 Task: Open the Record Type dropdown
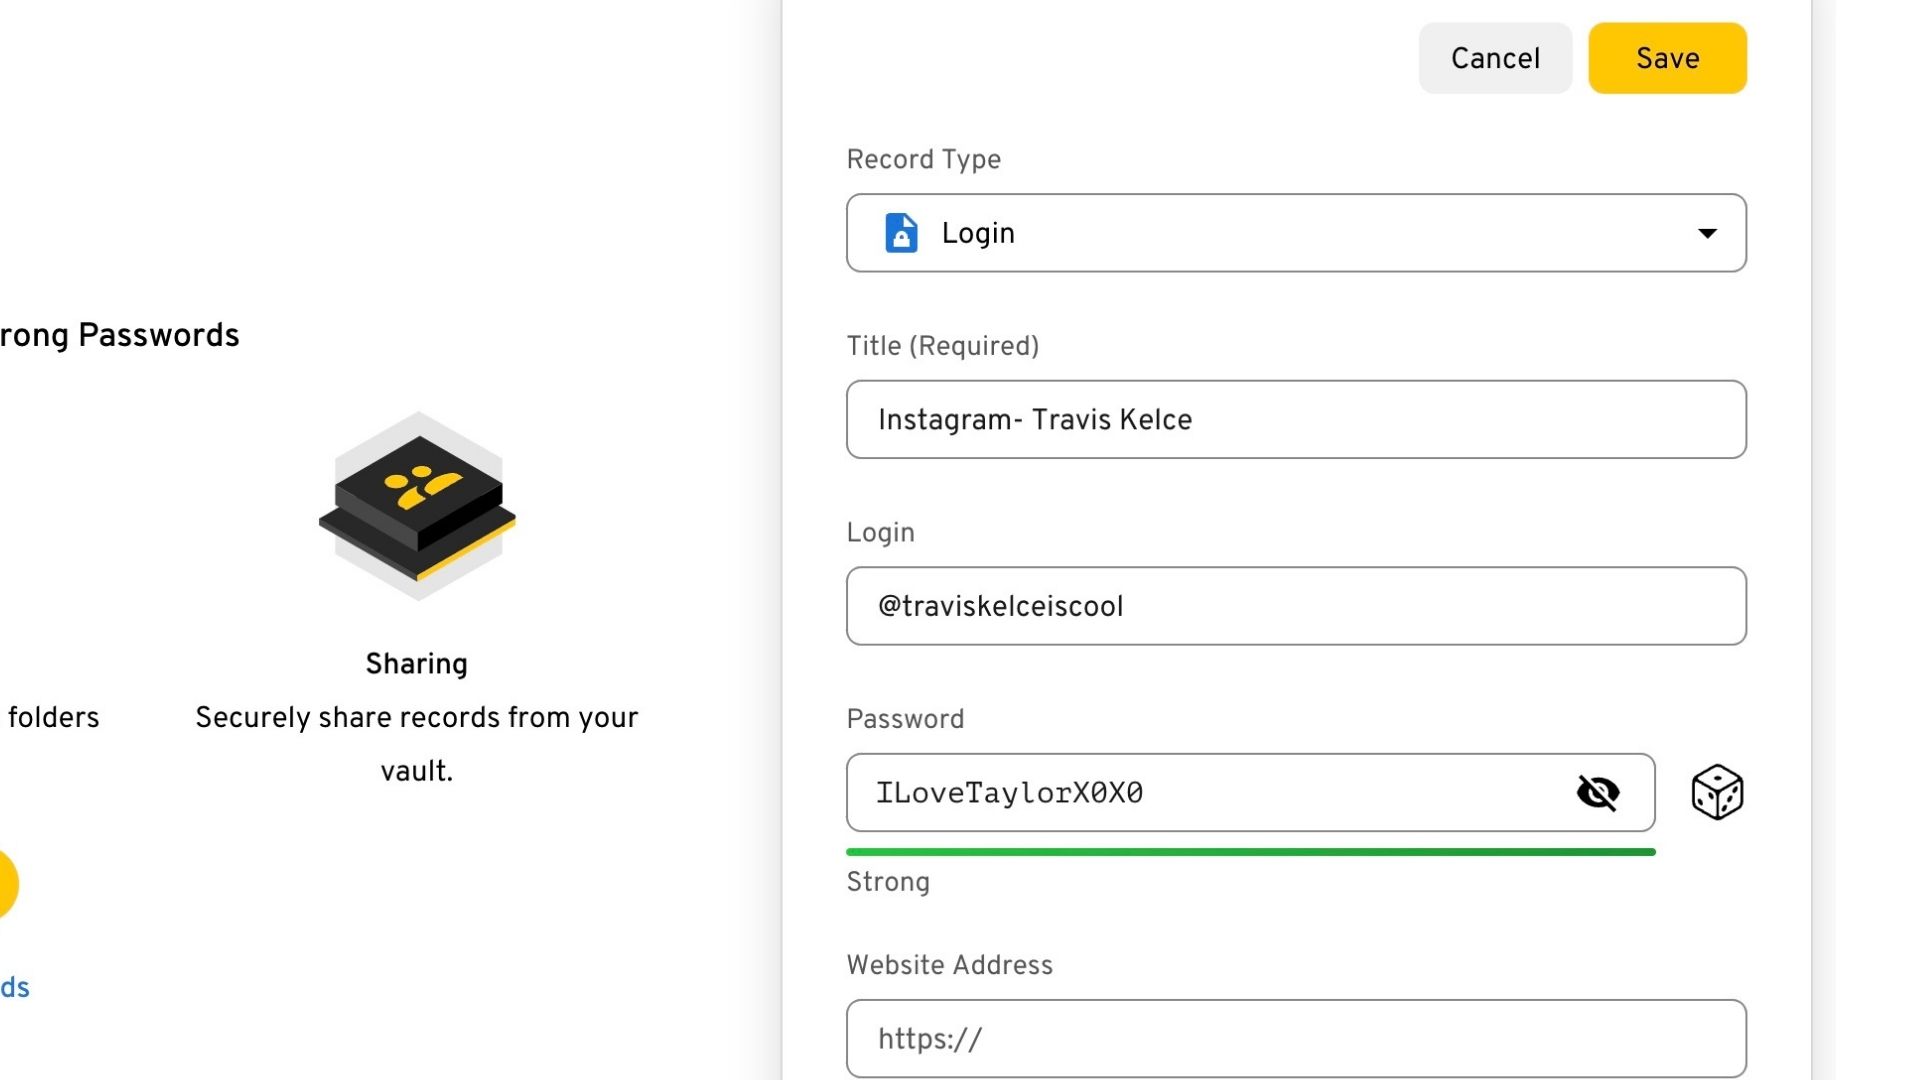[x=1296, y=233]
